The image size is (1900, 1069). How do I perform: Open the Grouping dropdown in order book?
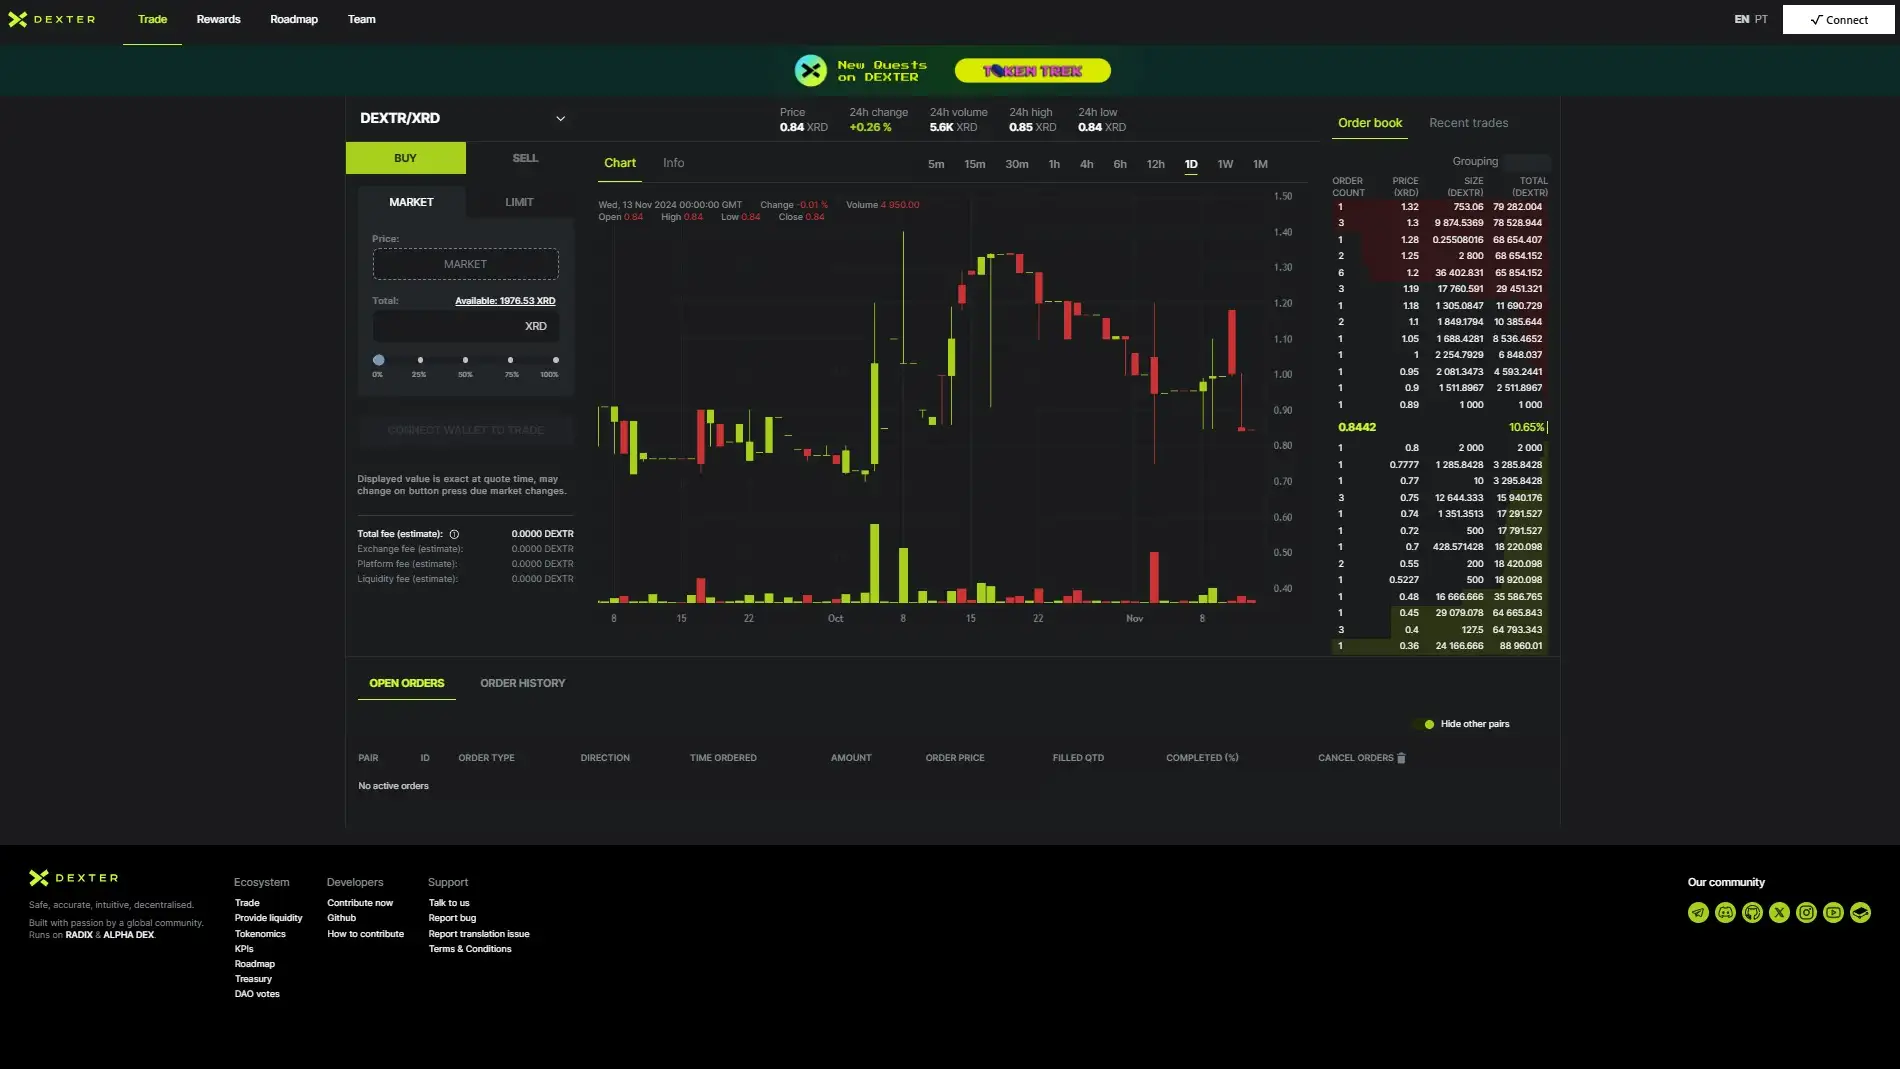pos(1526,161)
